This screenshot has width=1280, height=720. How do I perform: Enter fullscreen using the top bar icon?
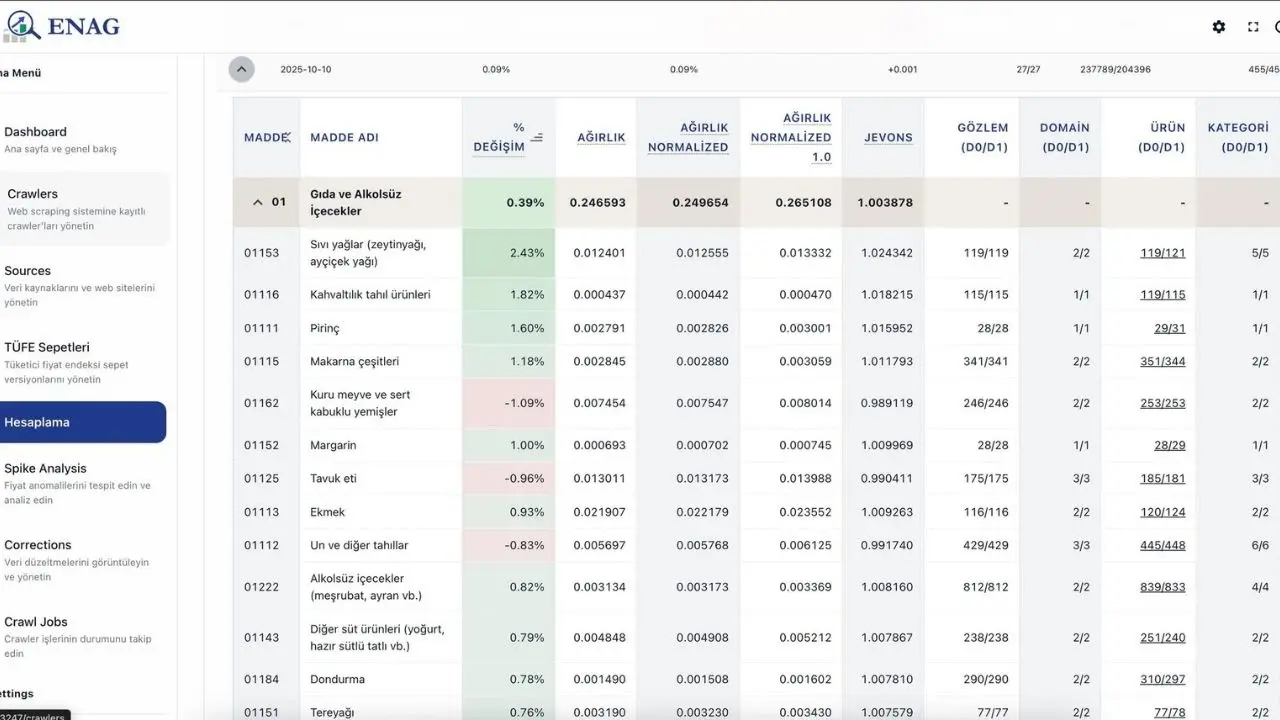point(1253,27)
